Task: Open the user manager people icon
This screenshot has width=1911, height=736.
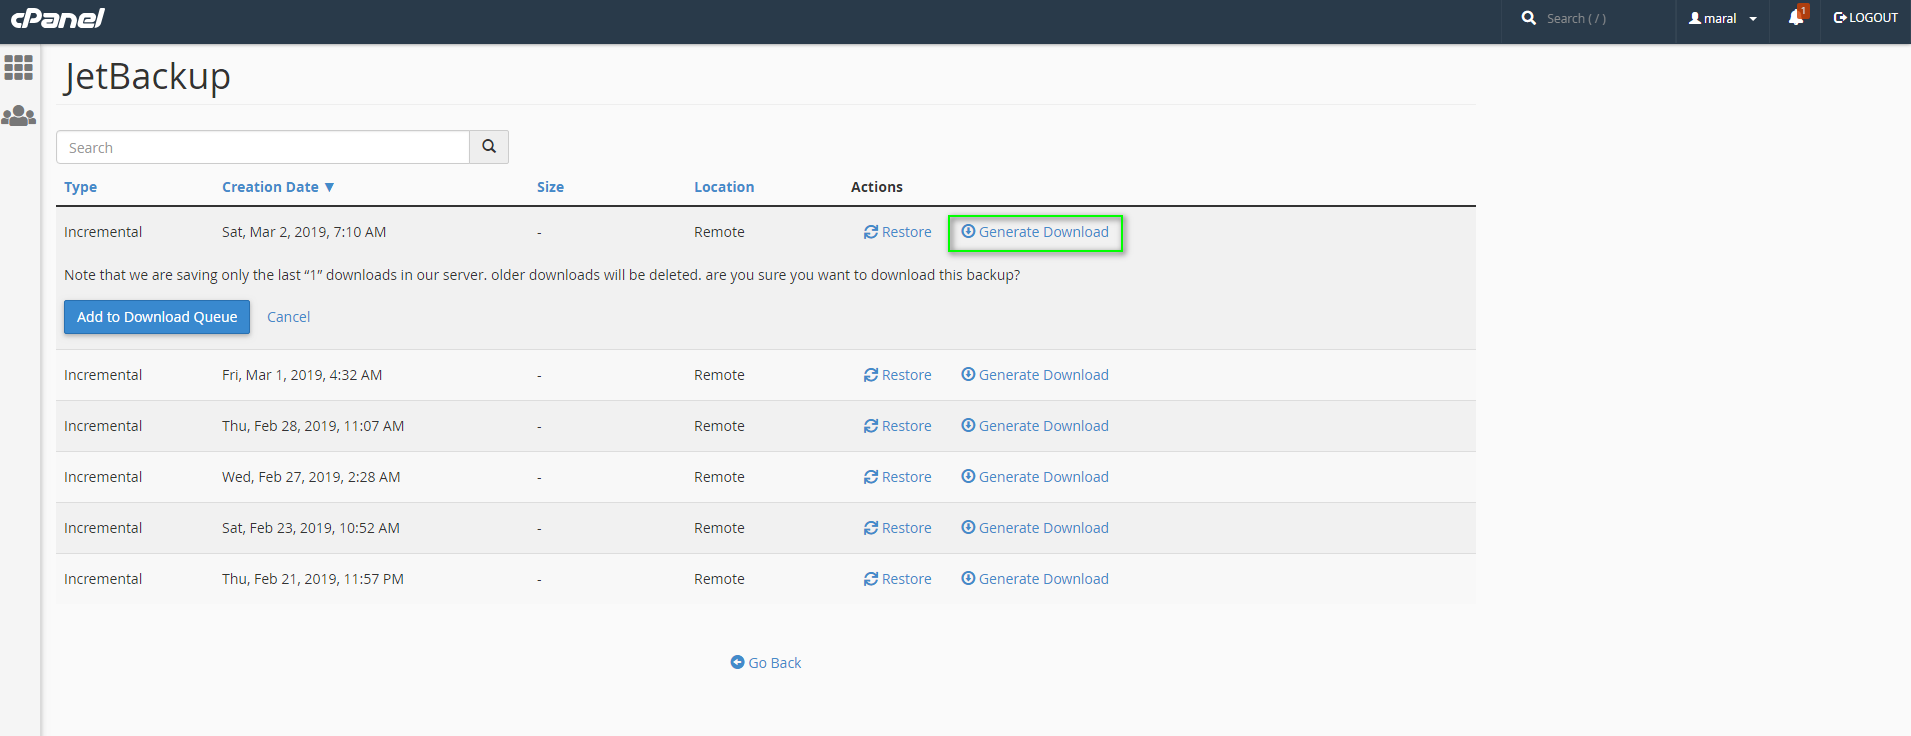Action: (x=19, y=116)
